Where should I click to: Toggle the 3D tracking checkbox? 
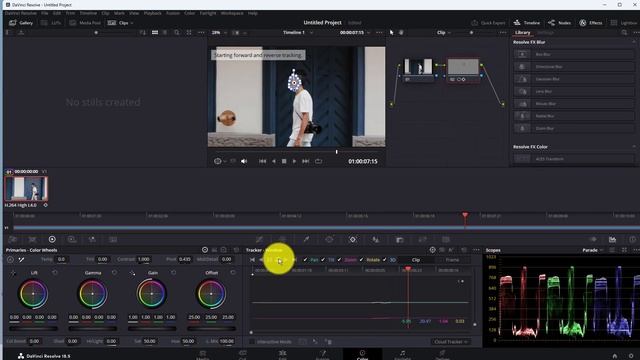384,260
